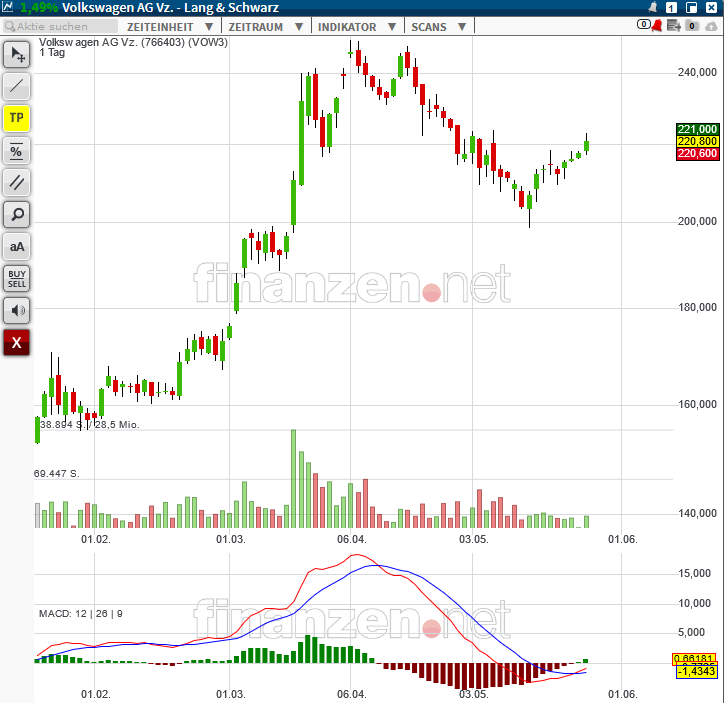
Task: Click the alarm counter 0 badge
Action: coord(643,24)
